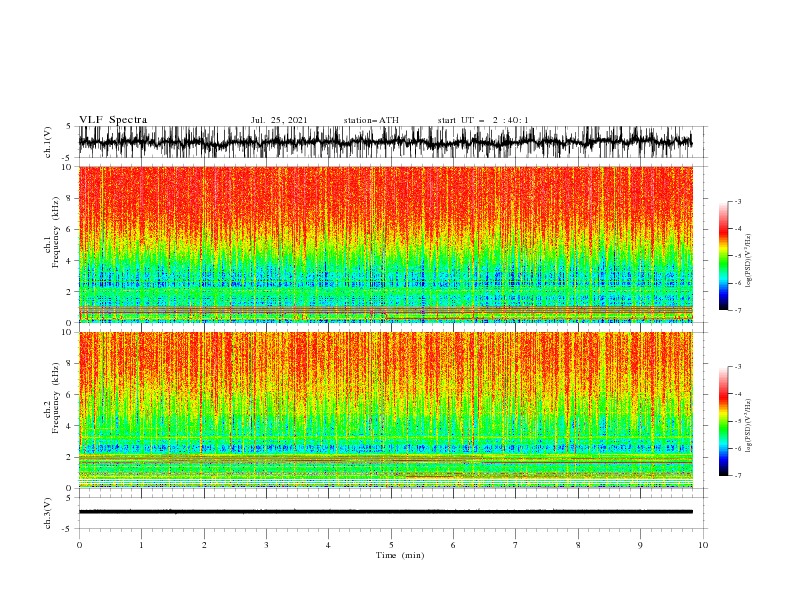Click the "Time (min)" axis label
The height and width of the screenshot is (612, 792).
400,555
